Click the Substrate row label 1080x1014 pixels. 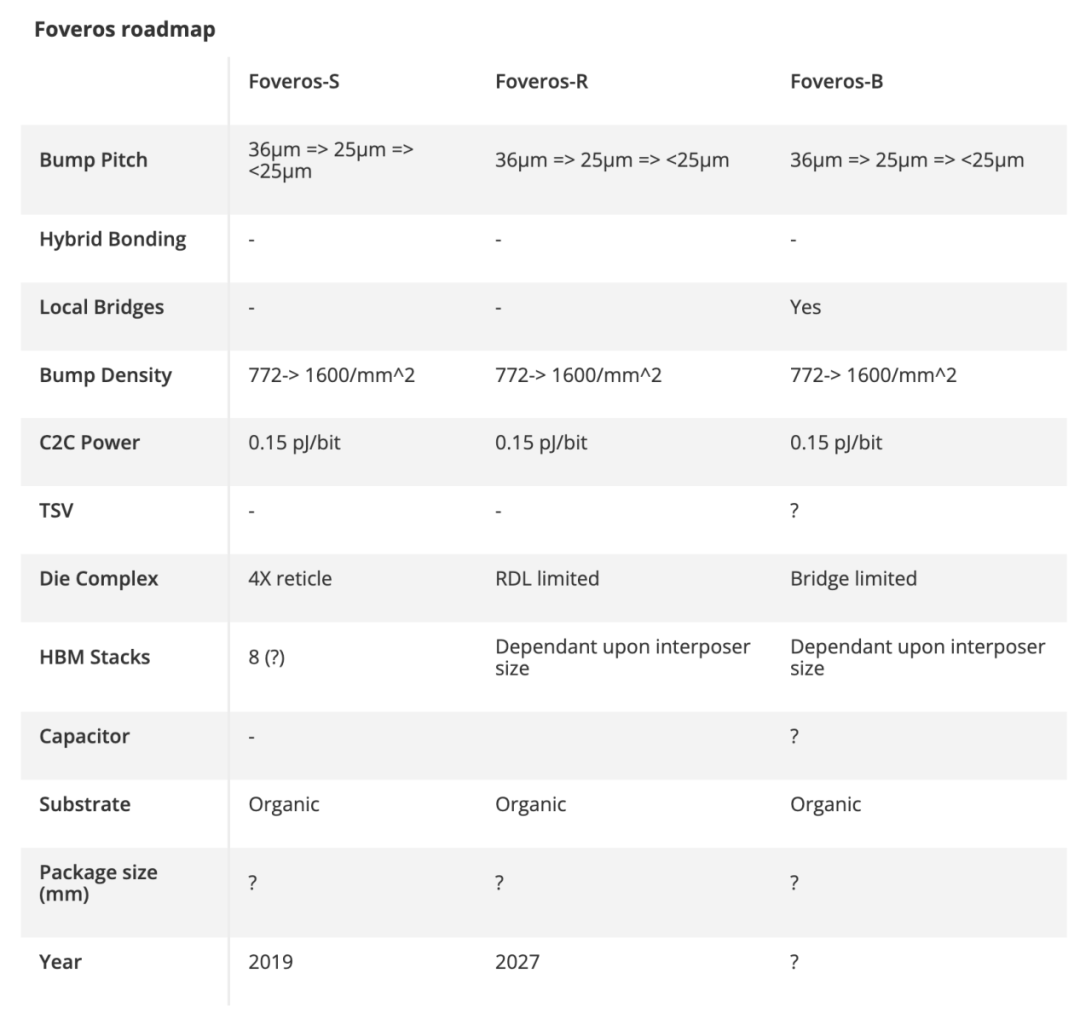85,804
